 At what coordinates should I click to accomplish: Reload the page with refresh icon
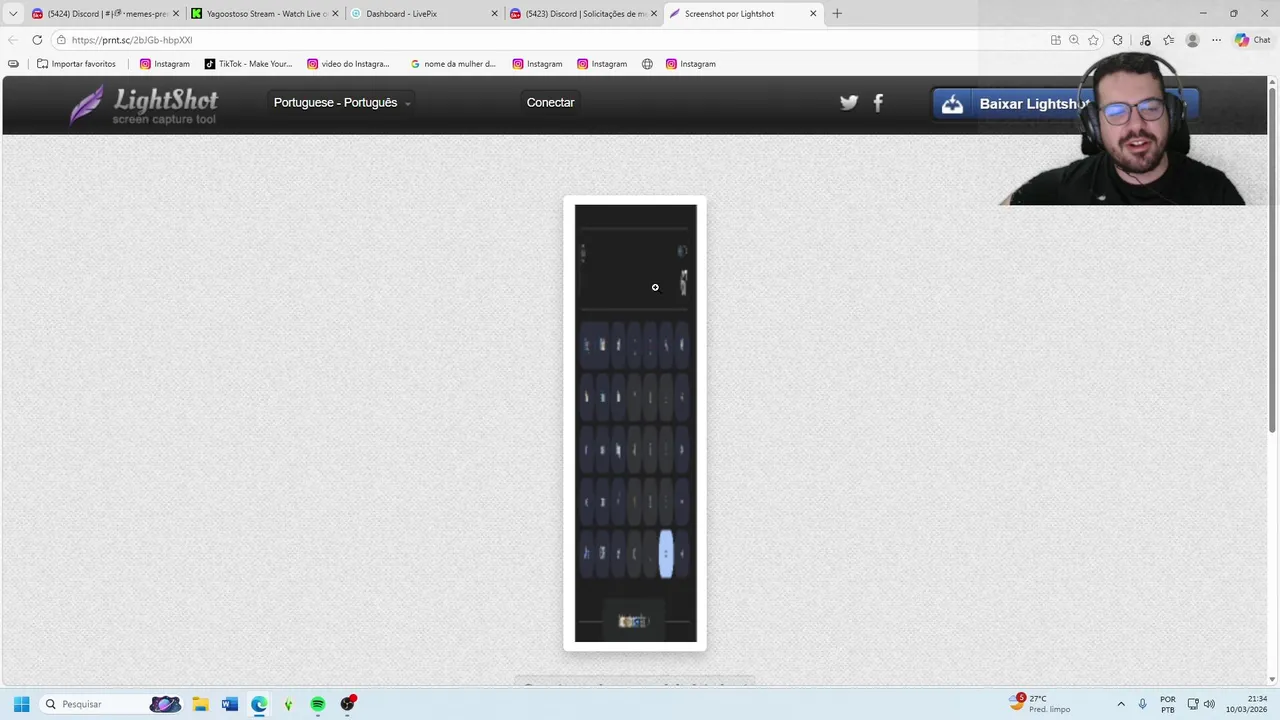[x=37, y=40]
